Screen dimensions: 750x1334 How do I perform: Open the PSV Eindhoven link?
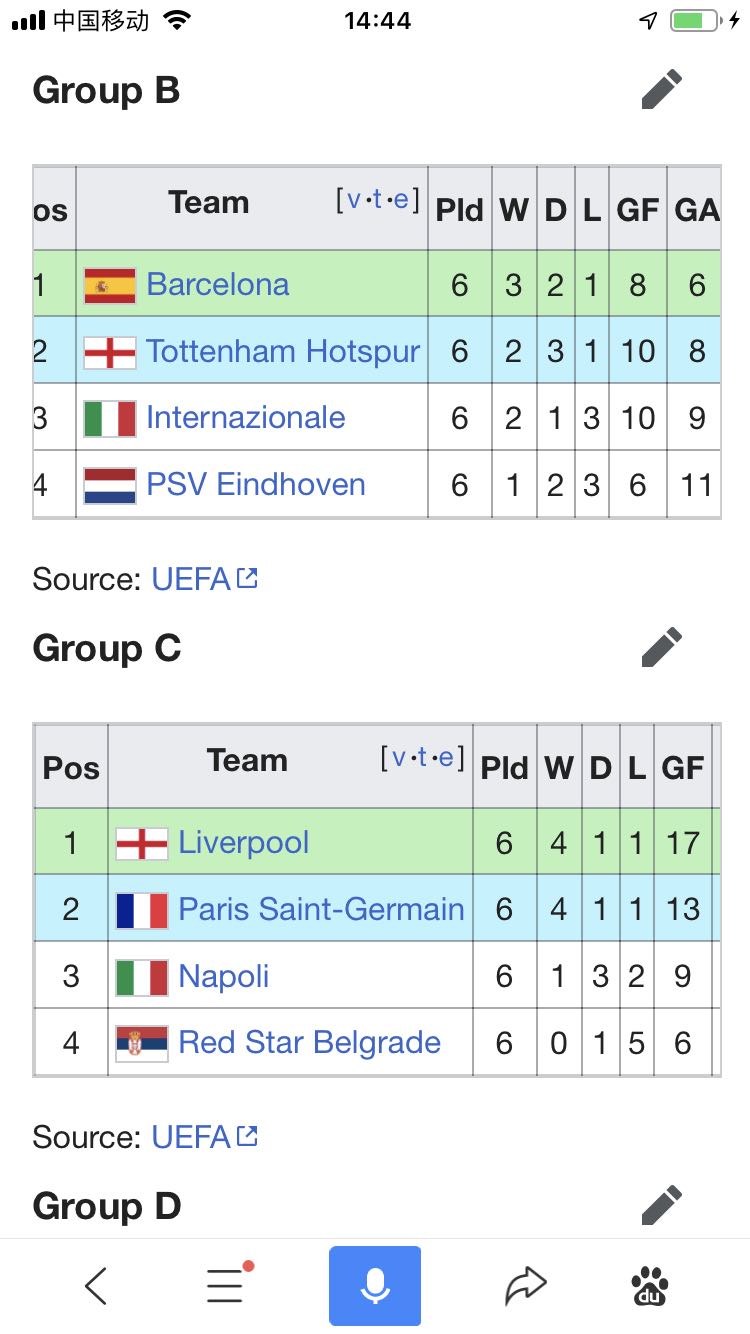pos(256,484)
